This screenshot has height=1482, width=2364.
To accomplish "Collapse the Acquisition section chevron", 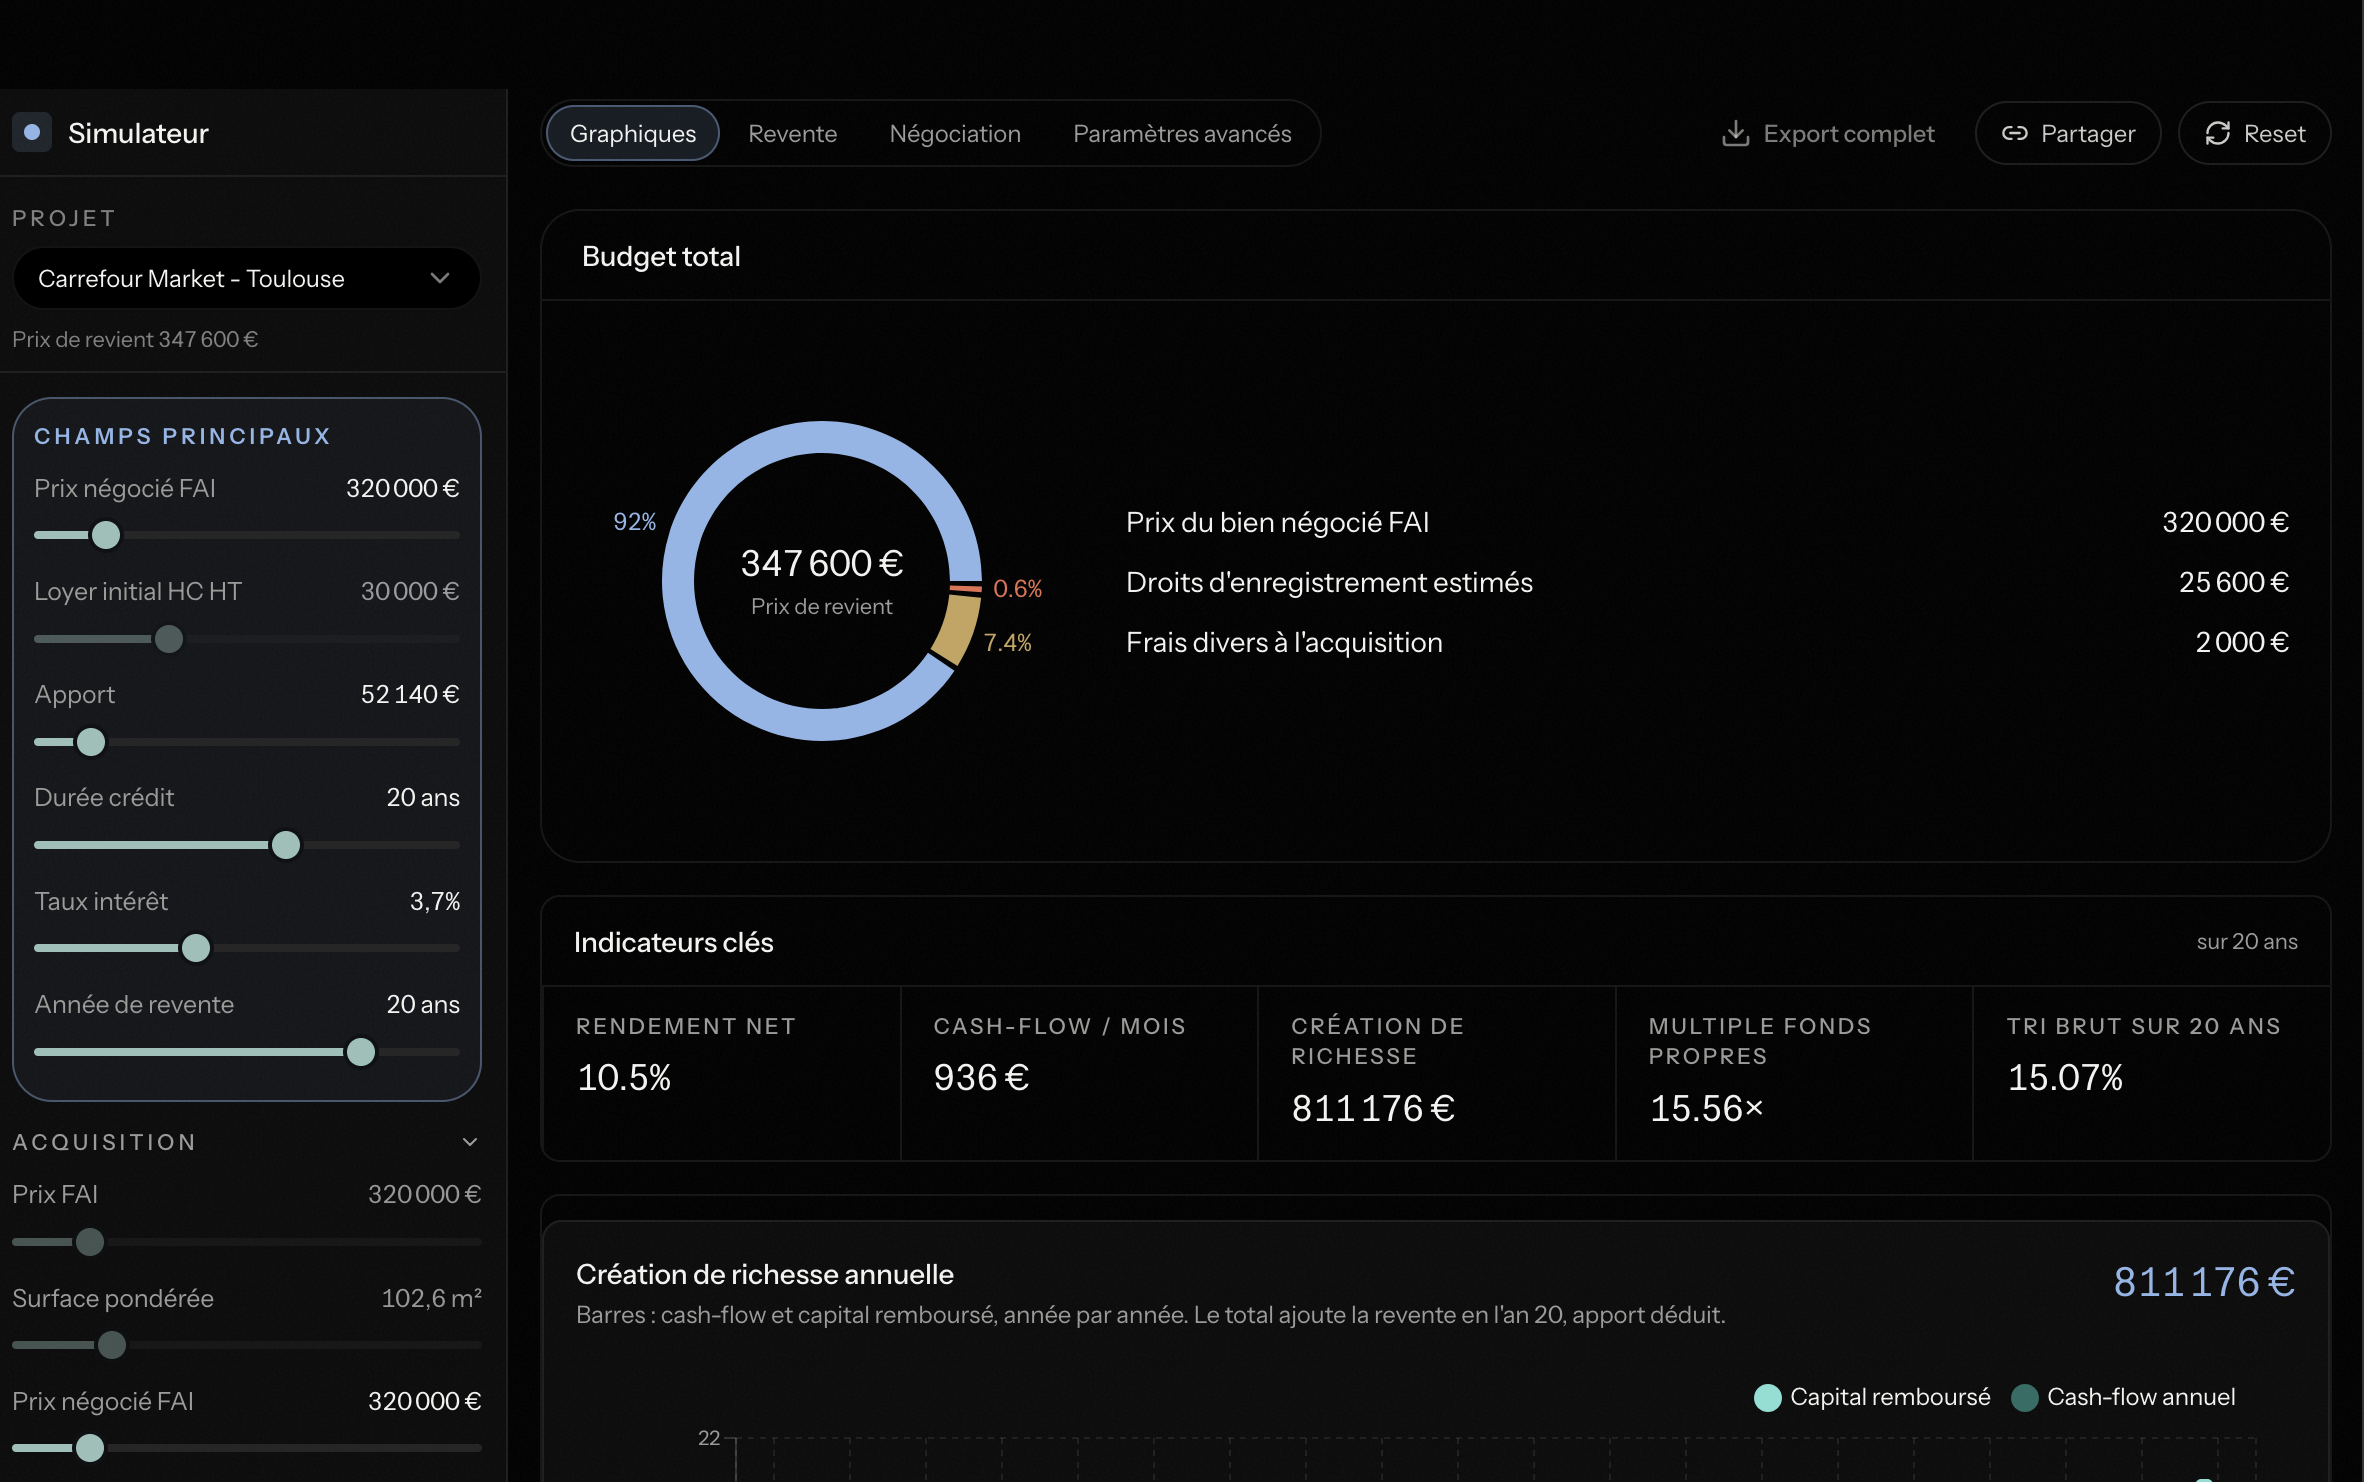I will point(470,1142).
